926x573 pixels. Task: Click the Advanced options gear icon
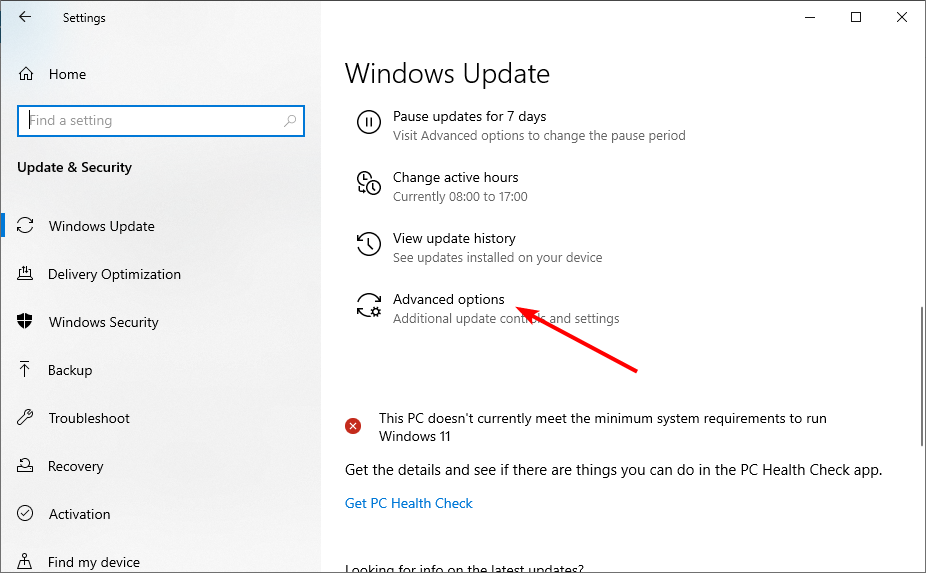pos(368,306)
